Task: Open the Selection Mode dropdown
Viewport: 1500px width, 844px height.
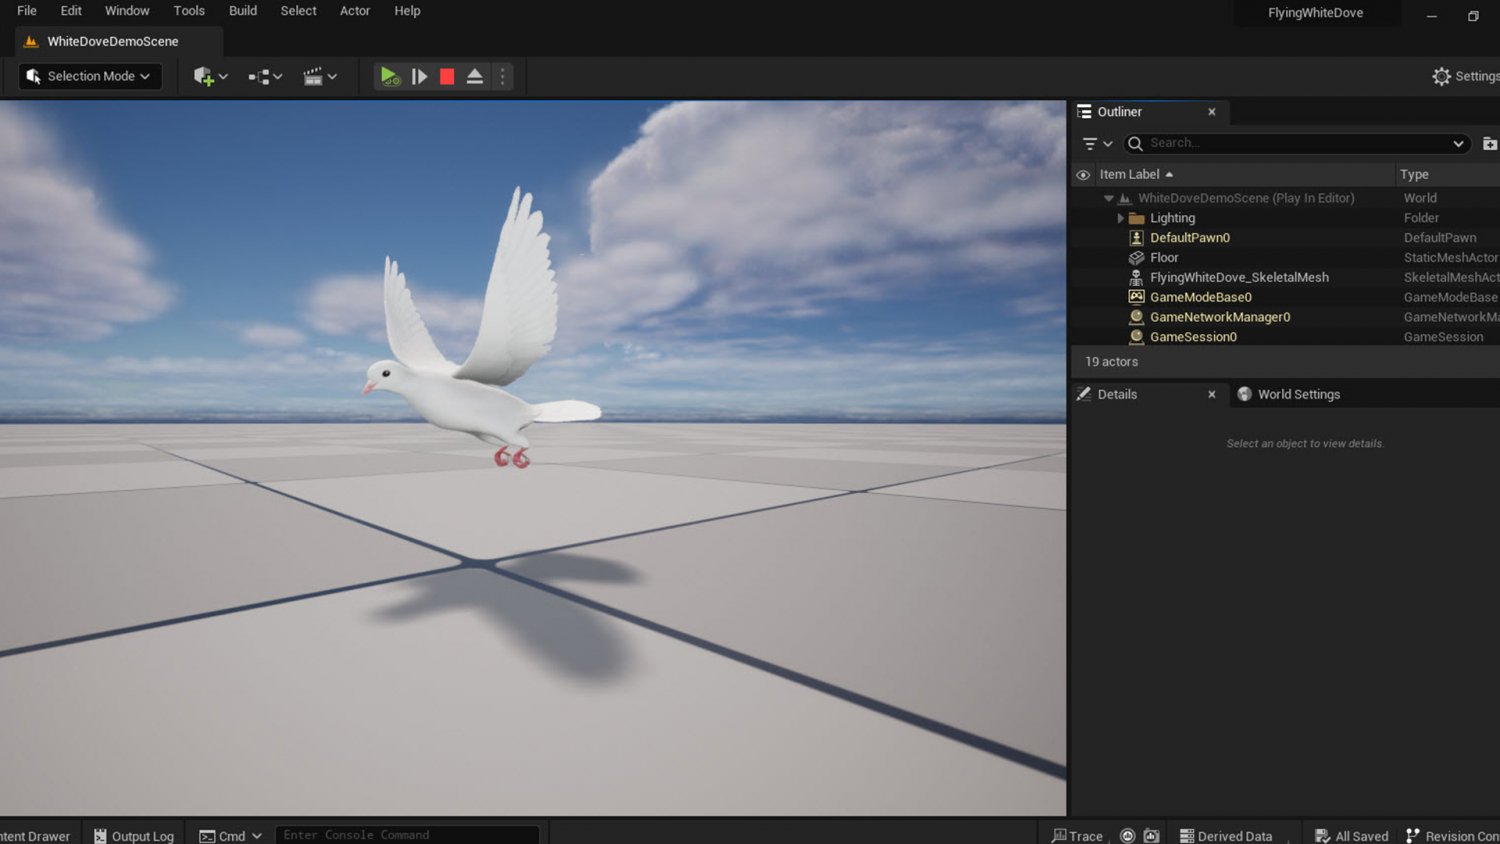Action: tap(89, 76)
